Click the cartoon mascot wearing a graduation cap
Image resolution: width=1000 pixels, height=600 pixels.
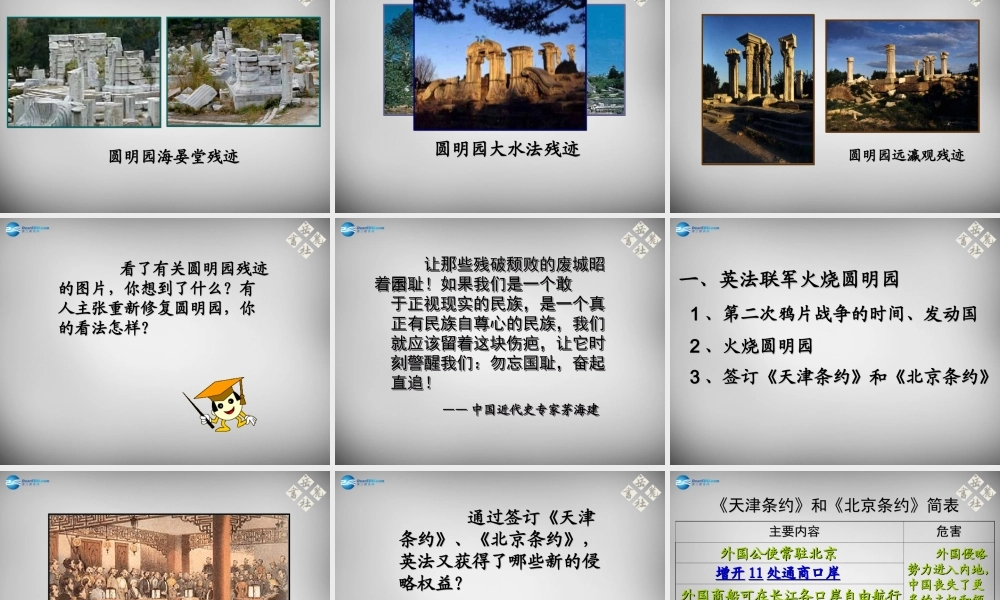point(220,404)
